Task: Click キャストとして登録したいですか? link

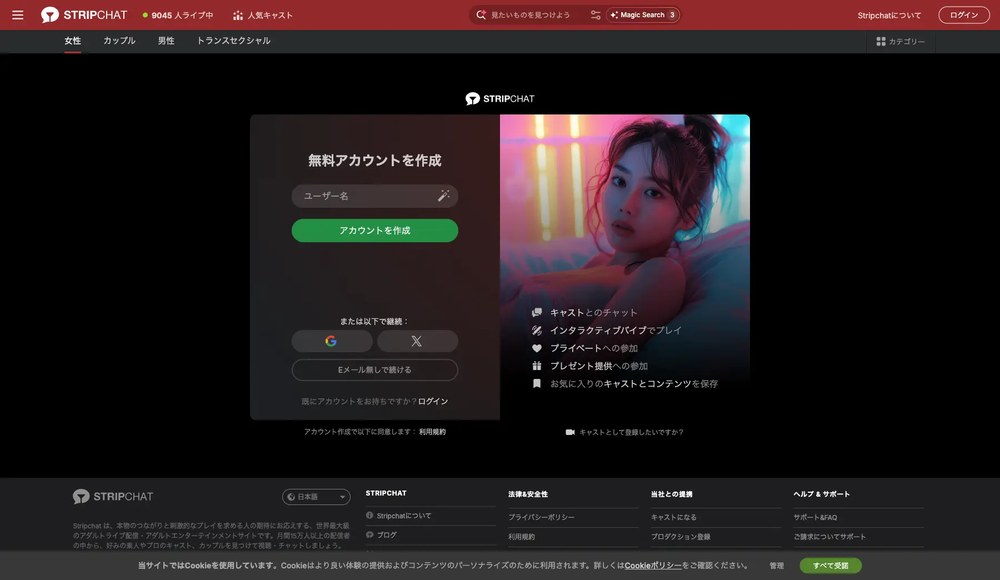Action: click(x=631, y=432)
